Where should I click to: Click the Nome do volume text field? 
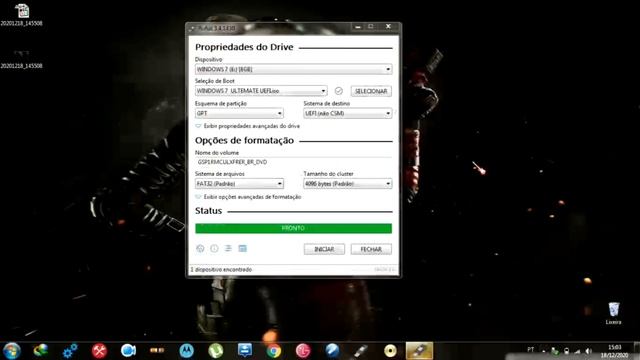point(293,162)
